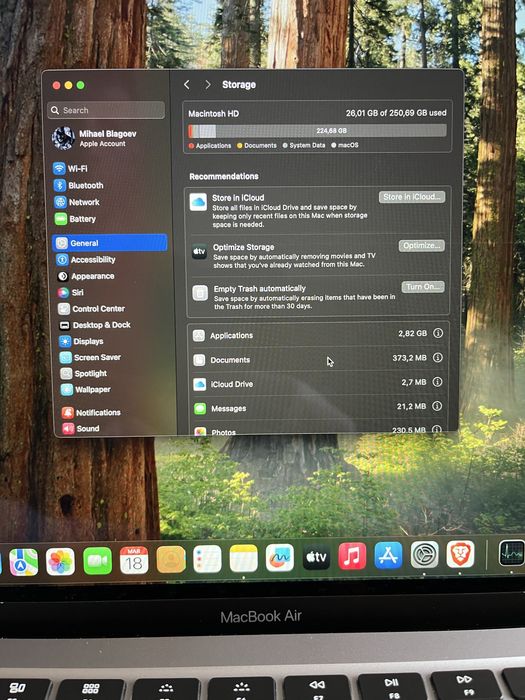The height and width of the screenshot is (700, 525).
Task: Go forward with the right chevron
Action: 208,84
